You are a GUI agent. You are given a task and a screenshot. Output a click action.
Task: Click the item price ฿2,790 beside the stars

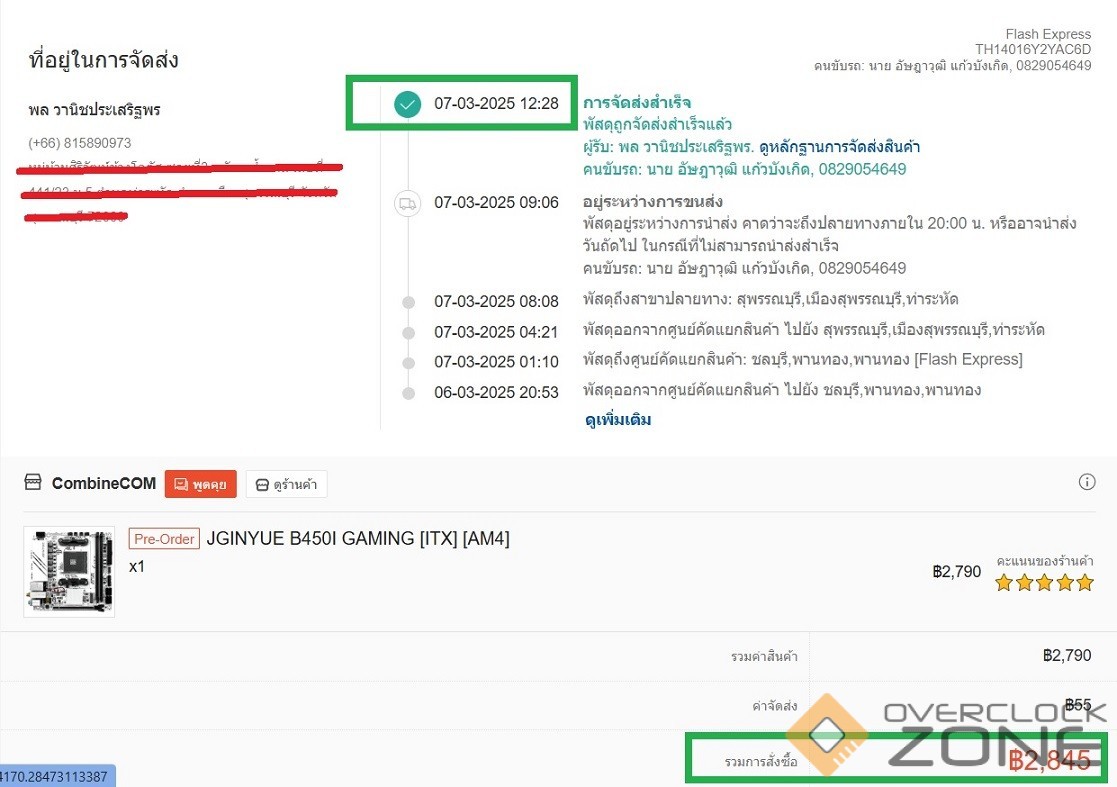coord(957,571)
